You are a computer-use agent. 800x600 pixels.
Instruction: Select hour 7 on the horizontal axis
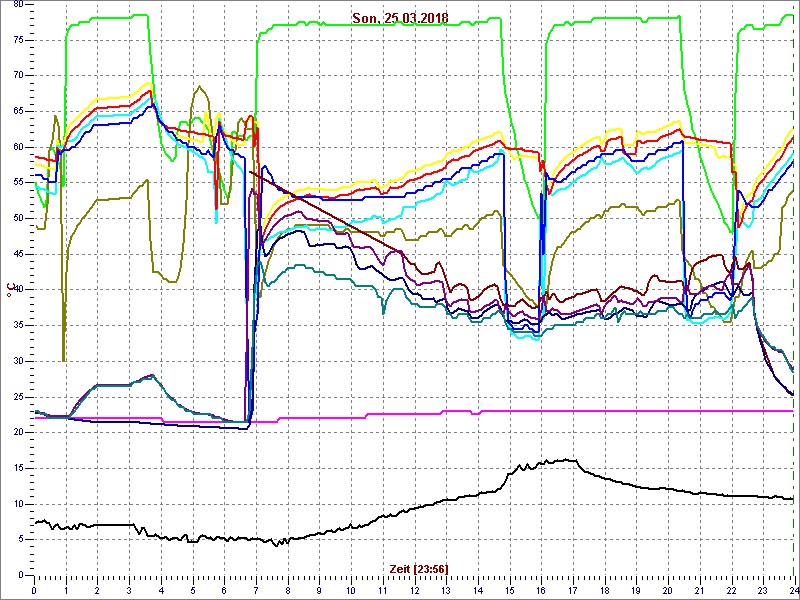256,590
